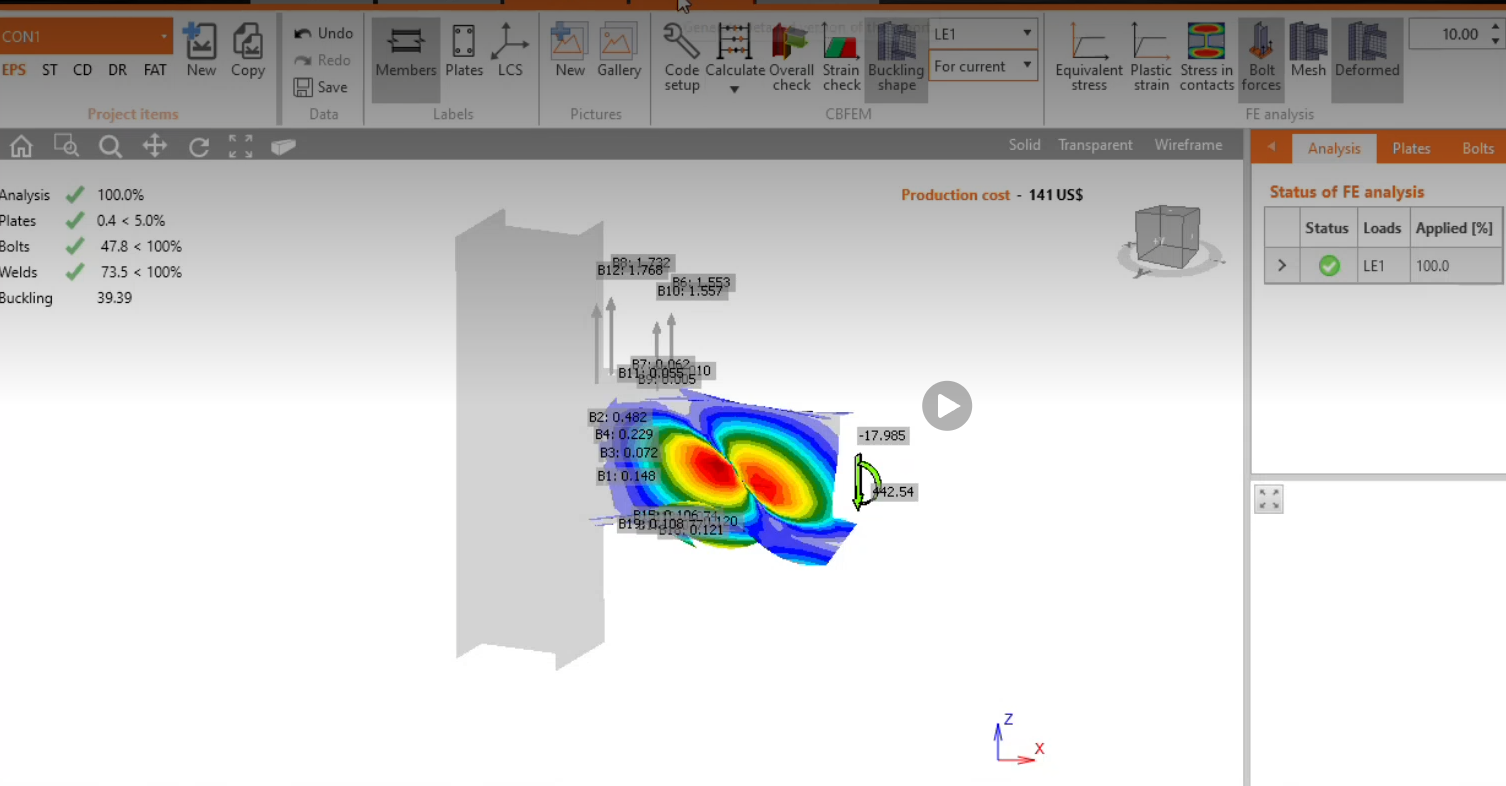This screenshot has width=1506, height=786.
Task: Expand the lower right panel icon
Action: coord(1269,499)
